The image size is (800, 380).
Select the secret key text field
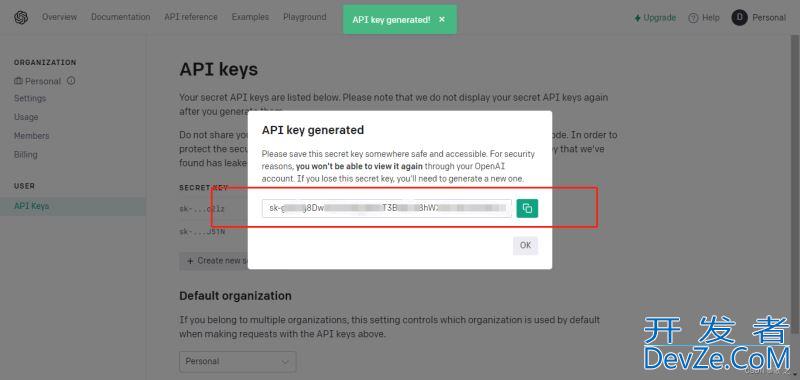[387, 208]
